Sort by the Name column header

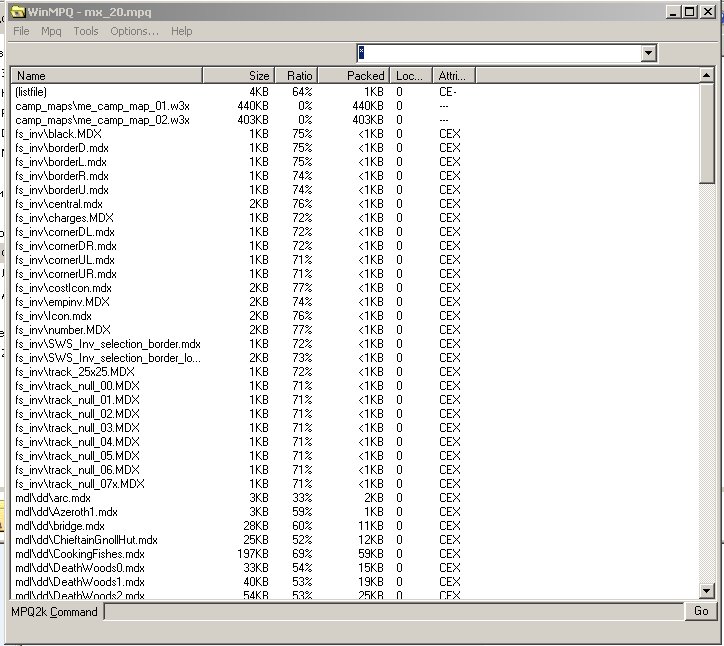[107, 75]
